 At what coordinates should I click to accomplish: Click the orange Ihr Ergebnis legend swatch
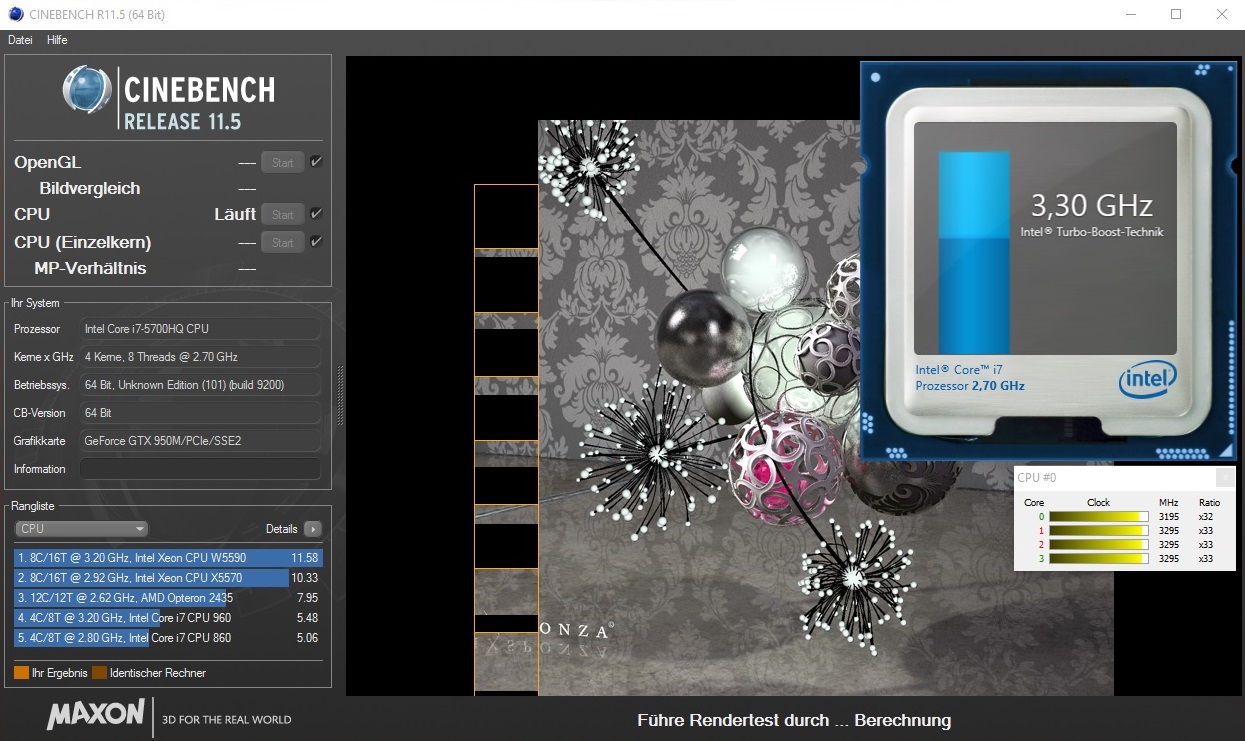click(21, 673)
